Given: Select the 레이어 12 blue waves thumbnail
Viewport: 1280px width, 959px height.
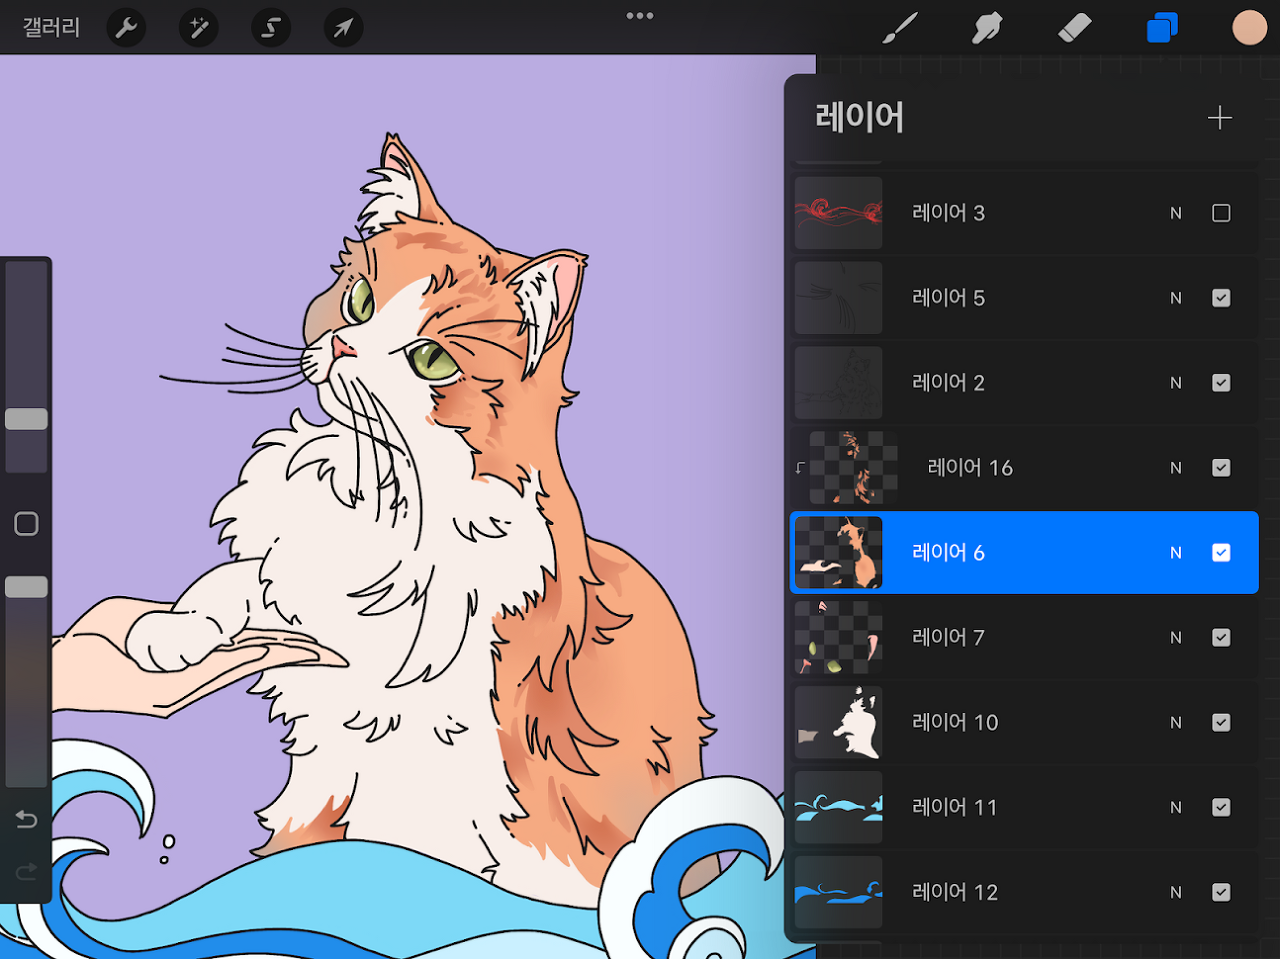Looking at the screenshot, I should click(x=839, y=893).
